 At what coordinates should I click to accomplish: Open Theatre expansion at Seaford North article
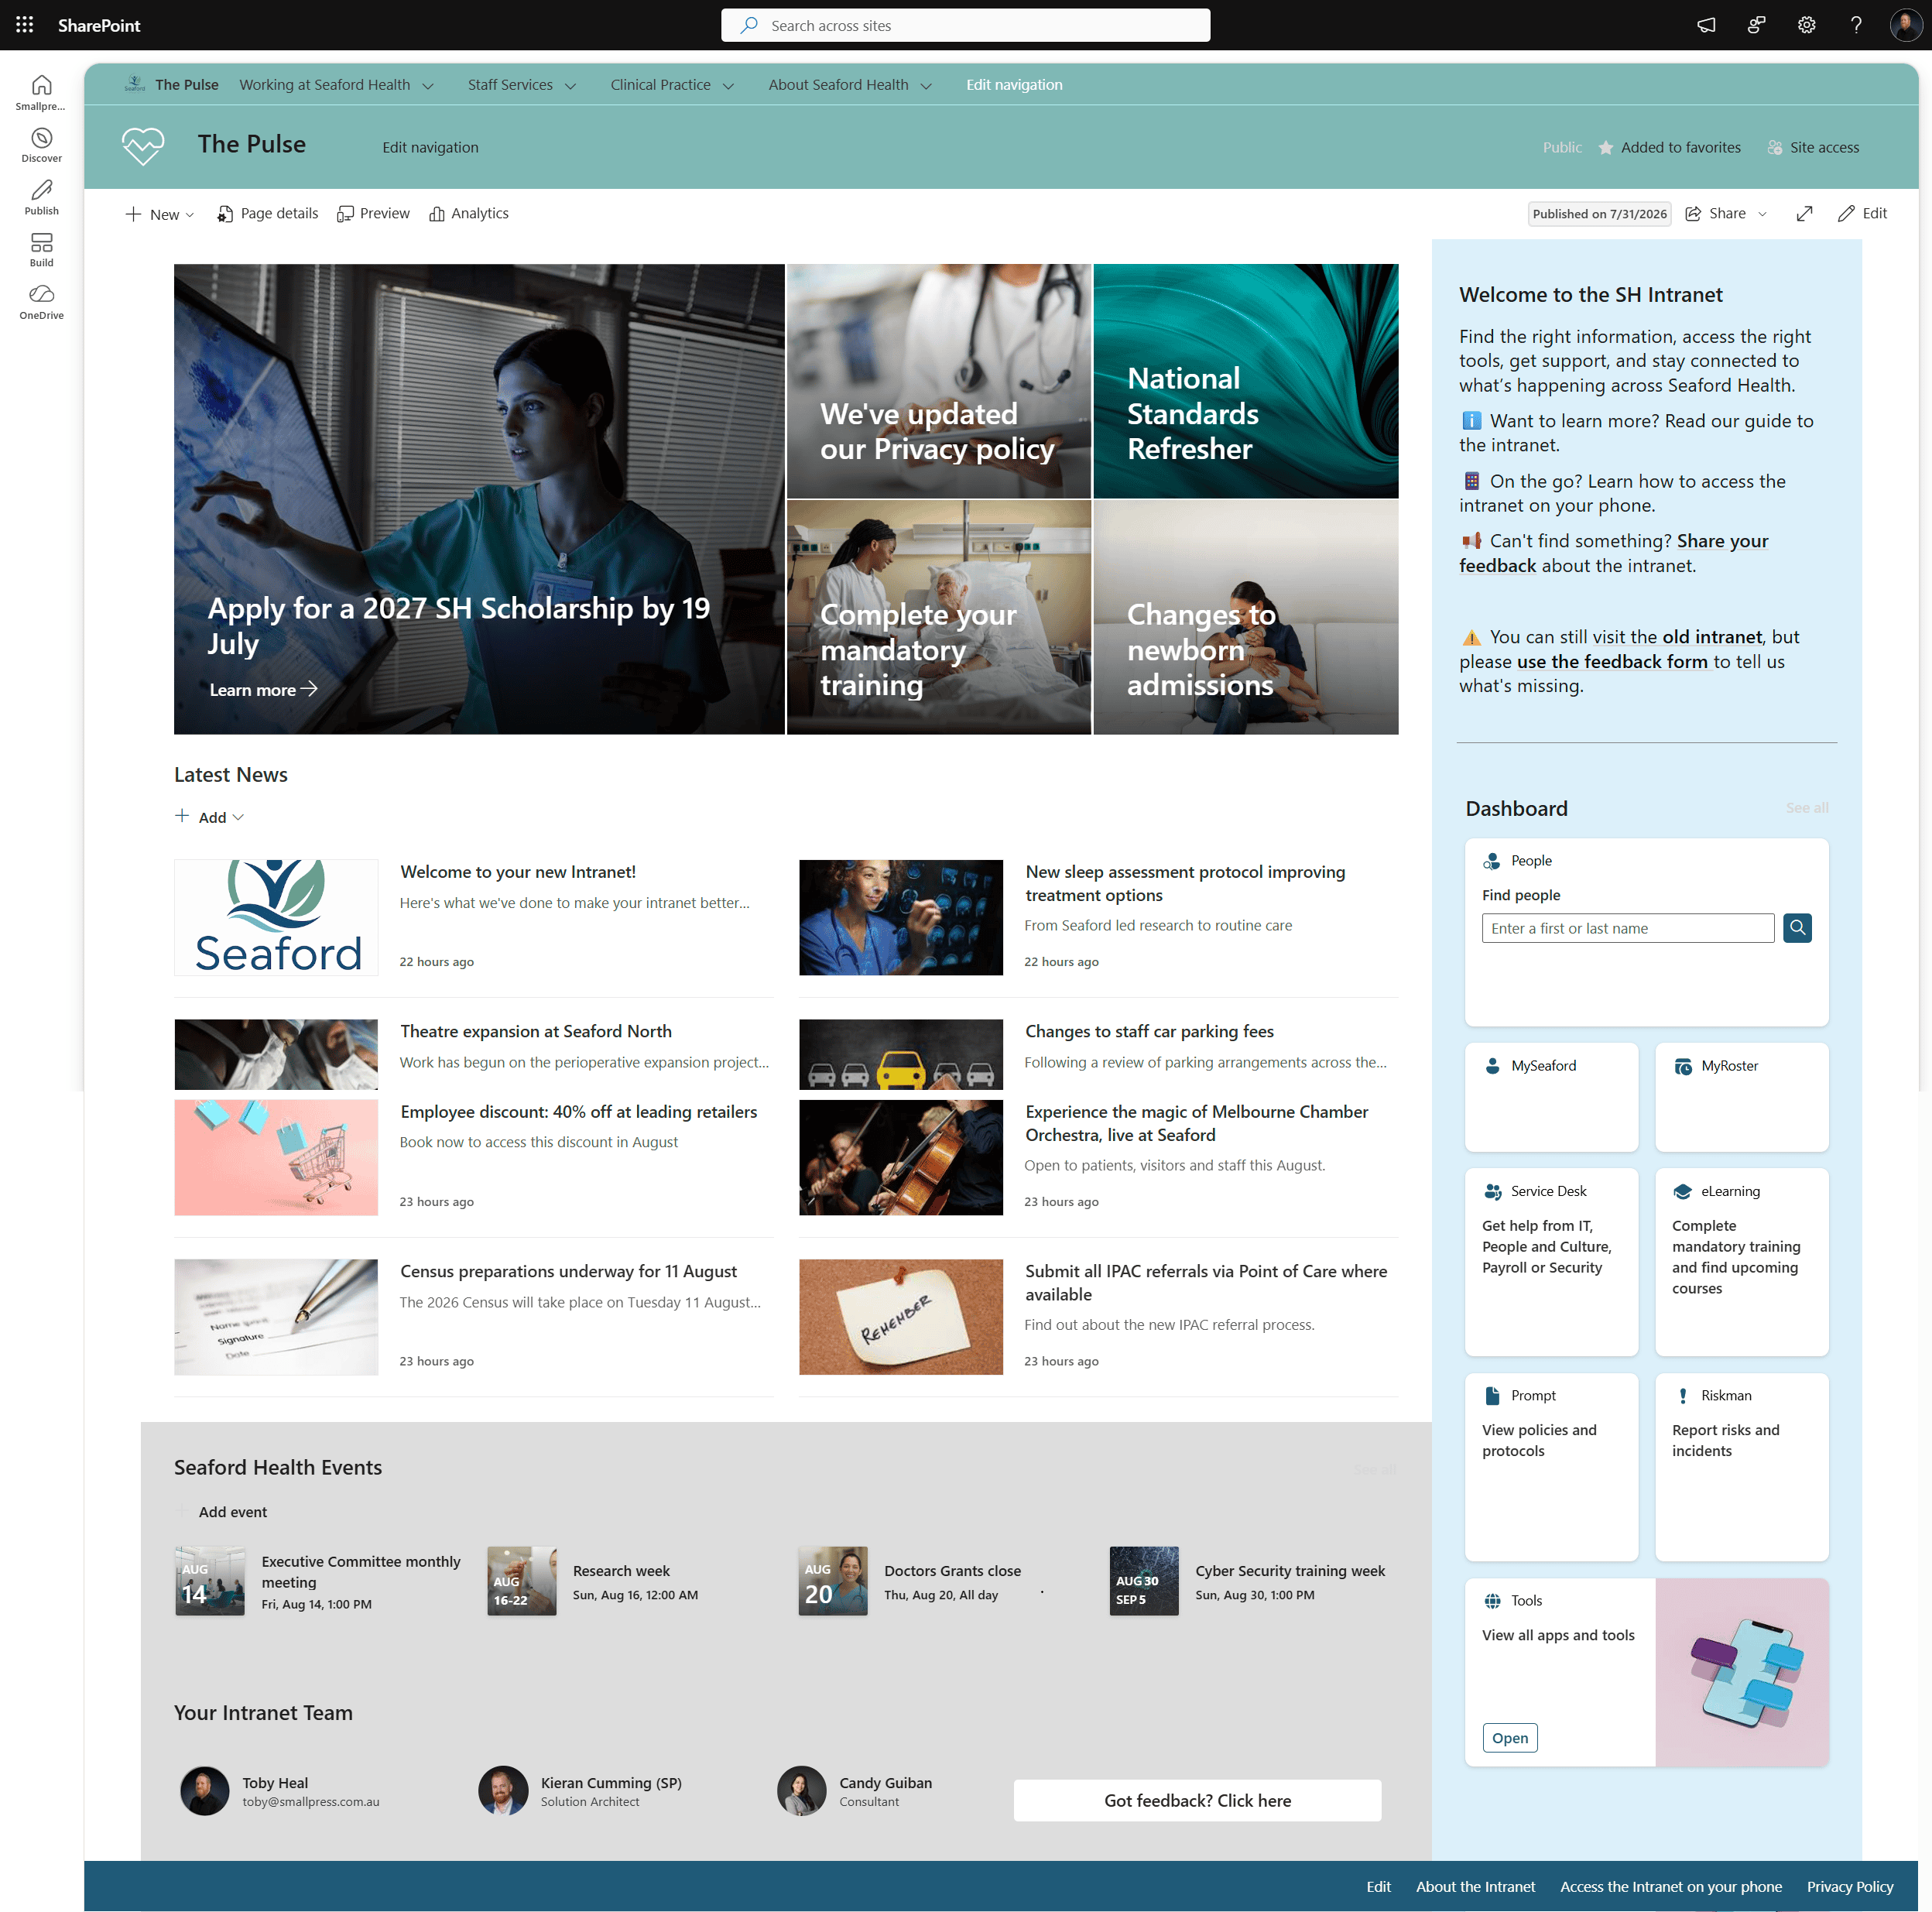coord(535,1031)
